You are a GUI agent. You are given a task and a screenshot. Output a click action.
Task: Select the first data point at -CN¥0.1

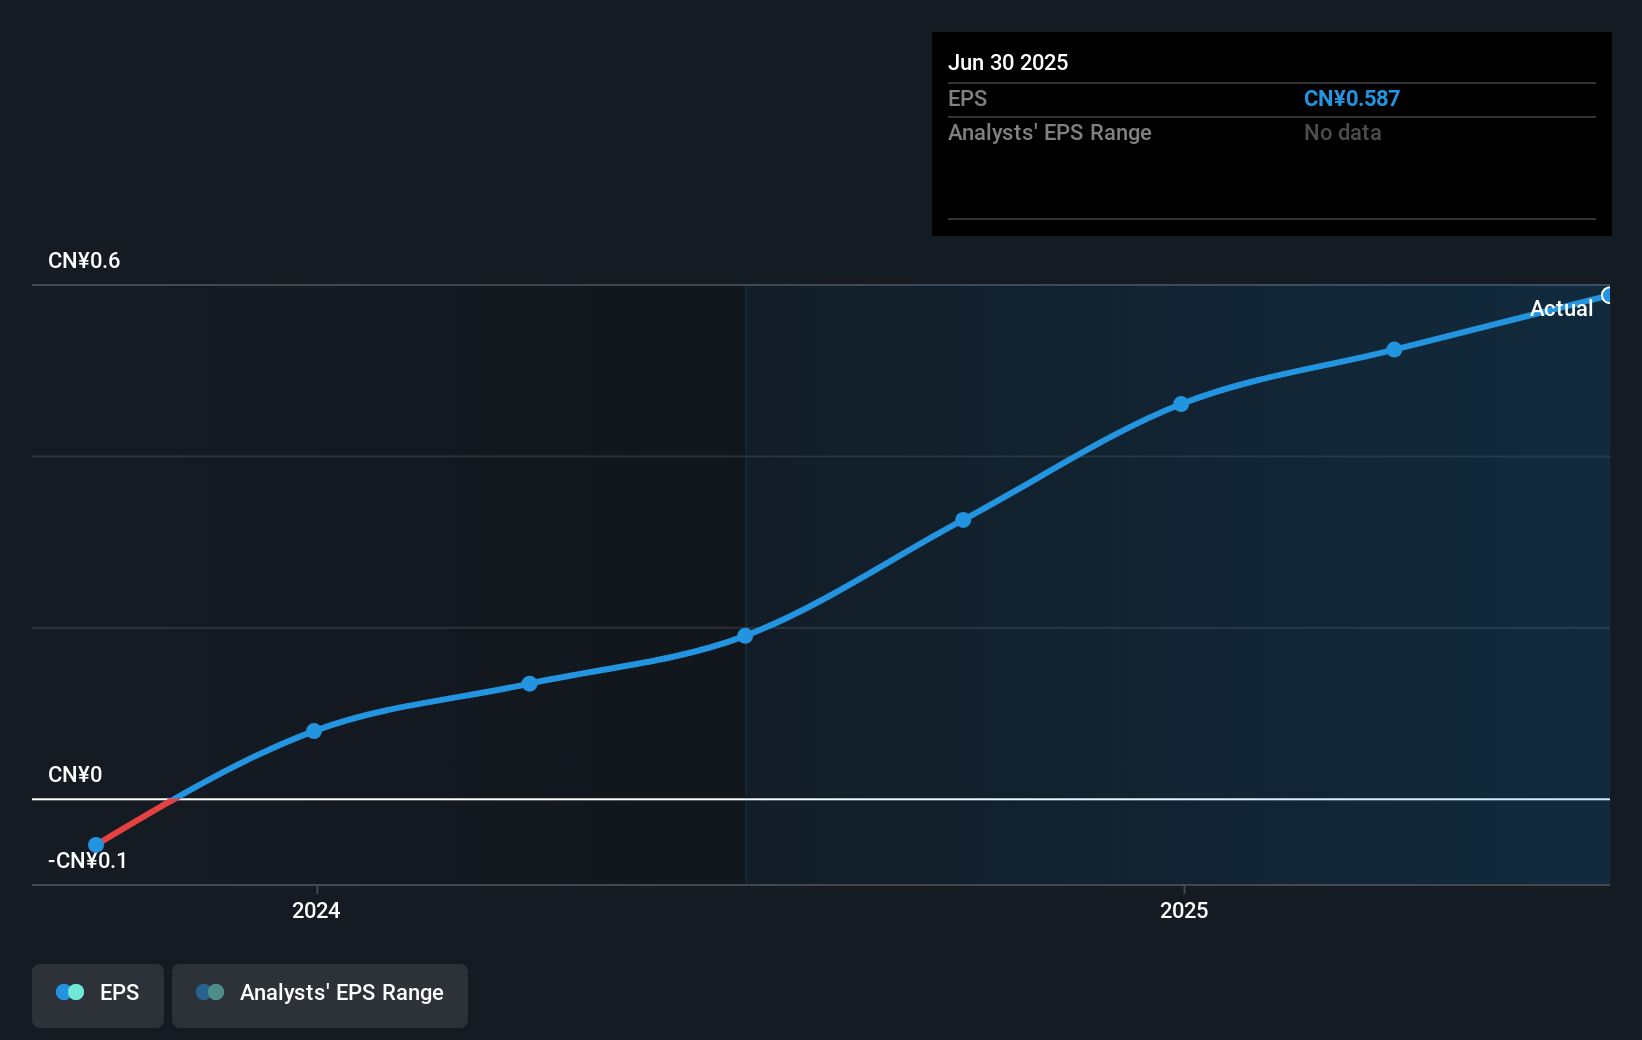click(95, 844)
